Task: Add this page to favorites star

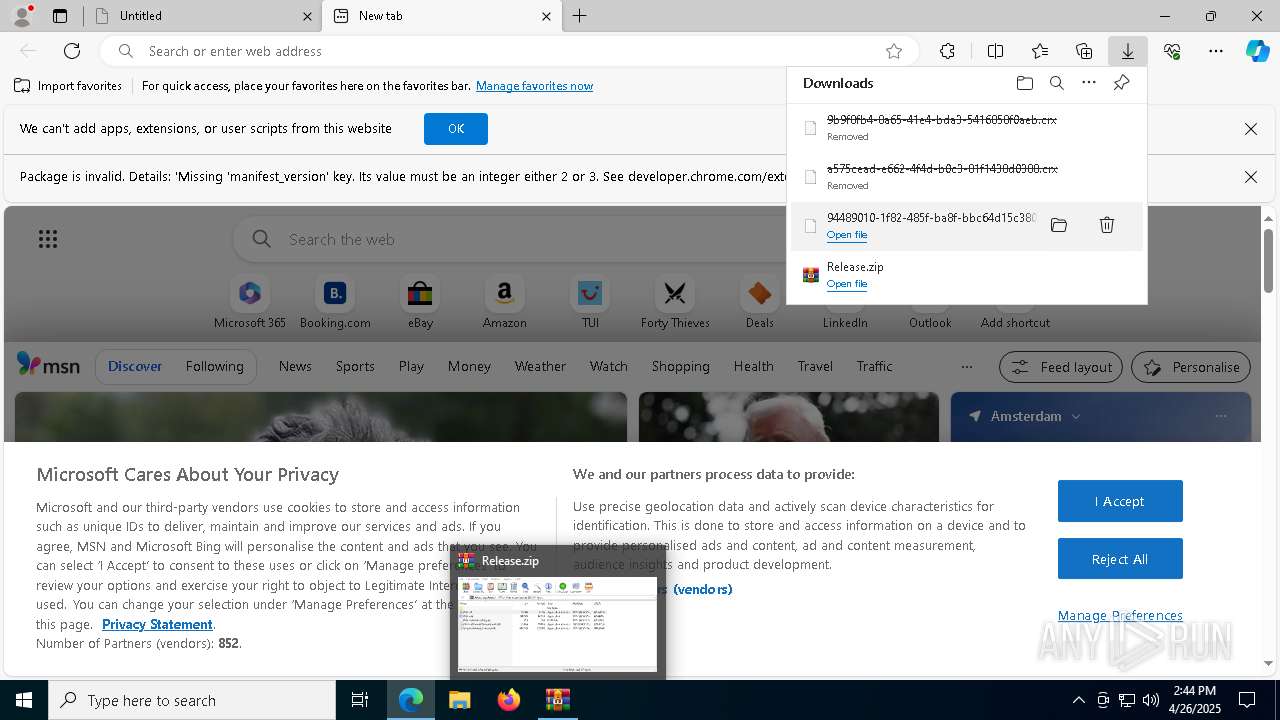Action: pos(894,51)
